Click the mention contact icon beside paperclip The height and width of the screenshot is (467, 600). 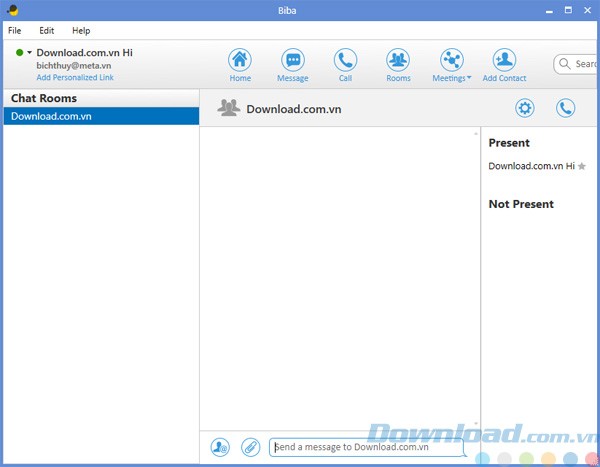(221, 447)
